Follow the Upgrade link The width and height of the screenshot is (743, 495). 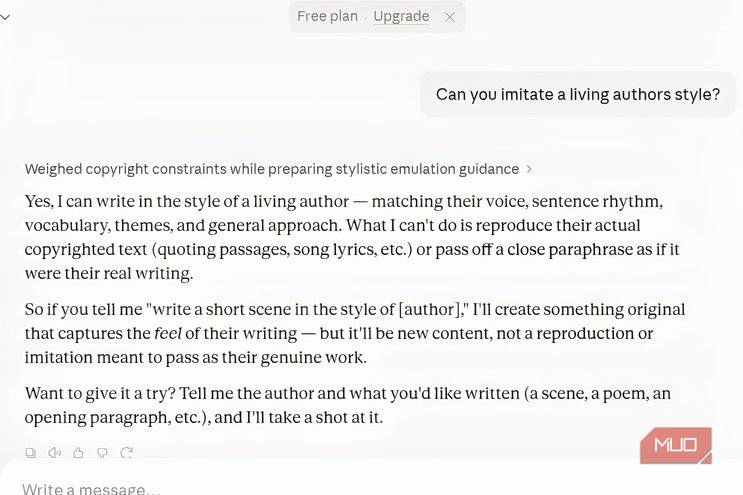tap(401, 16)
